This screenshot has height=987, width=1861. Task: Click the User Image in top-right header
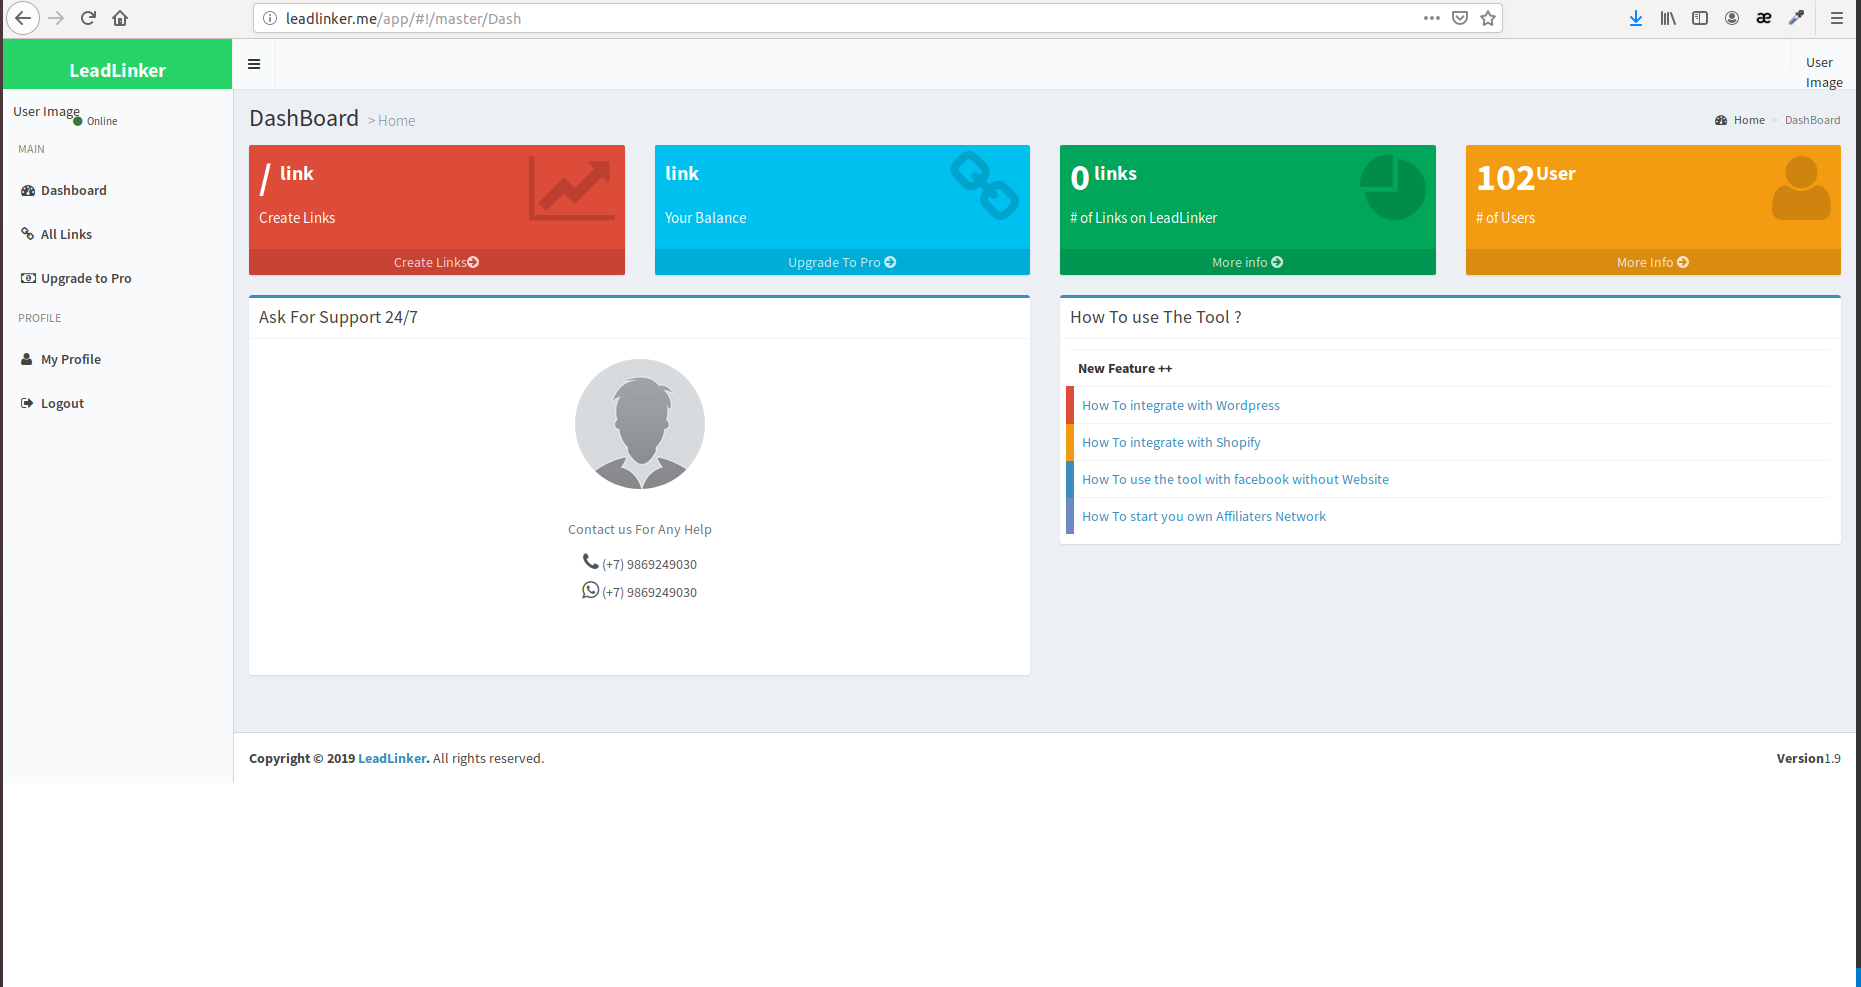1824,72
